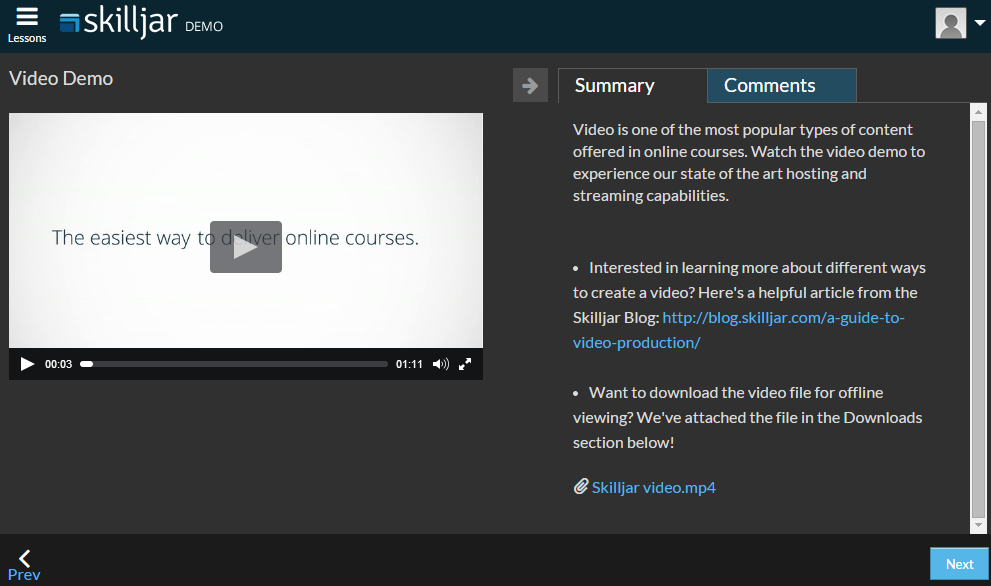Click the scrollbar down arrow in Summary panel
991x586 pixels.
978,525
